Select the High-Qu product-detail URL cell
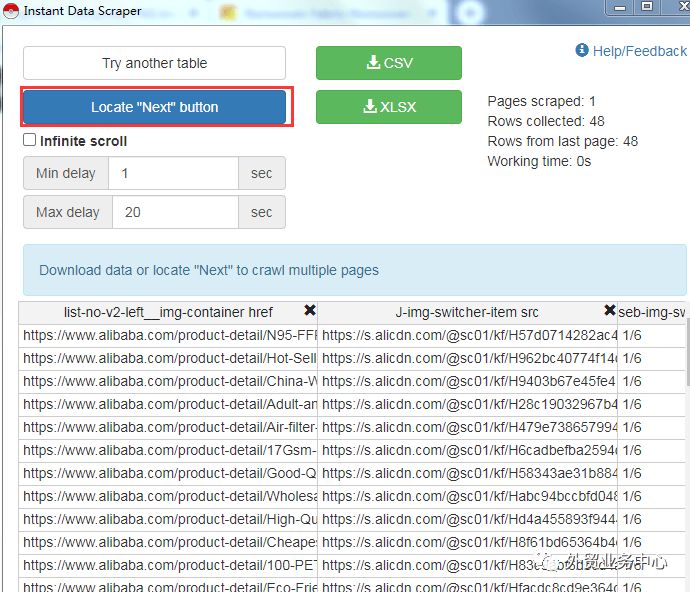Screen dimensions: 690x592 (x=168, y=519)
